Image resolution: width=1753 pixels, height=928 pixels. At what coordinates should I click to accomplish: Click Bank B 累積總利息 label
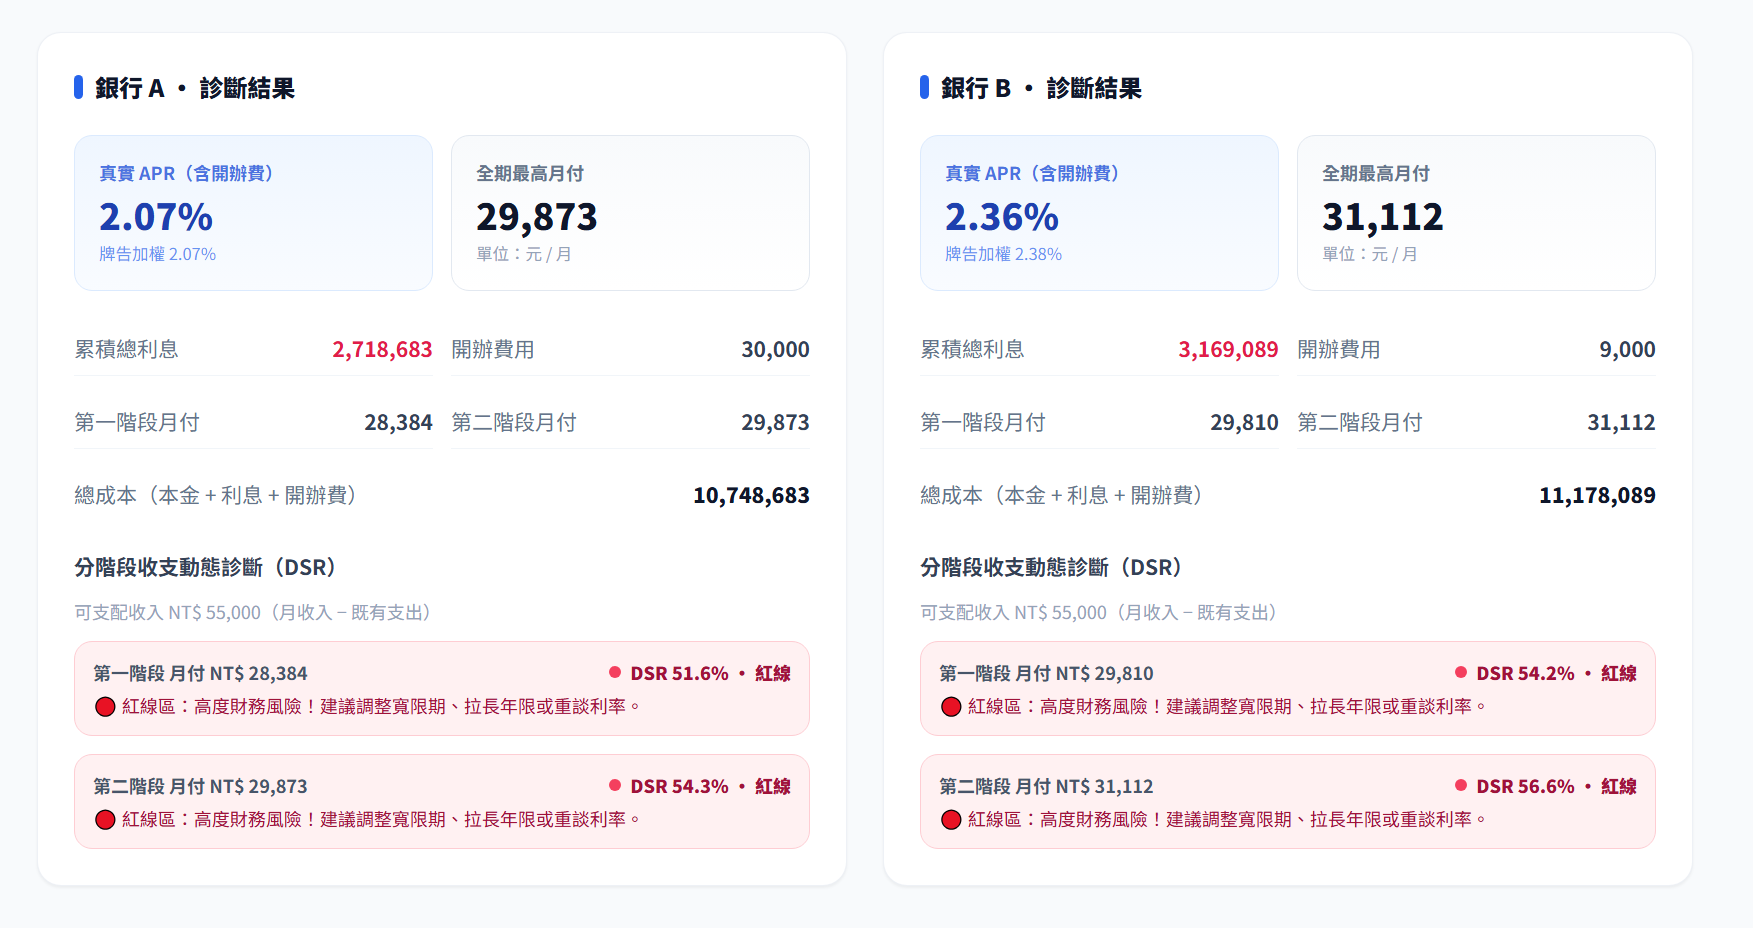pos(972,350)
